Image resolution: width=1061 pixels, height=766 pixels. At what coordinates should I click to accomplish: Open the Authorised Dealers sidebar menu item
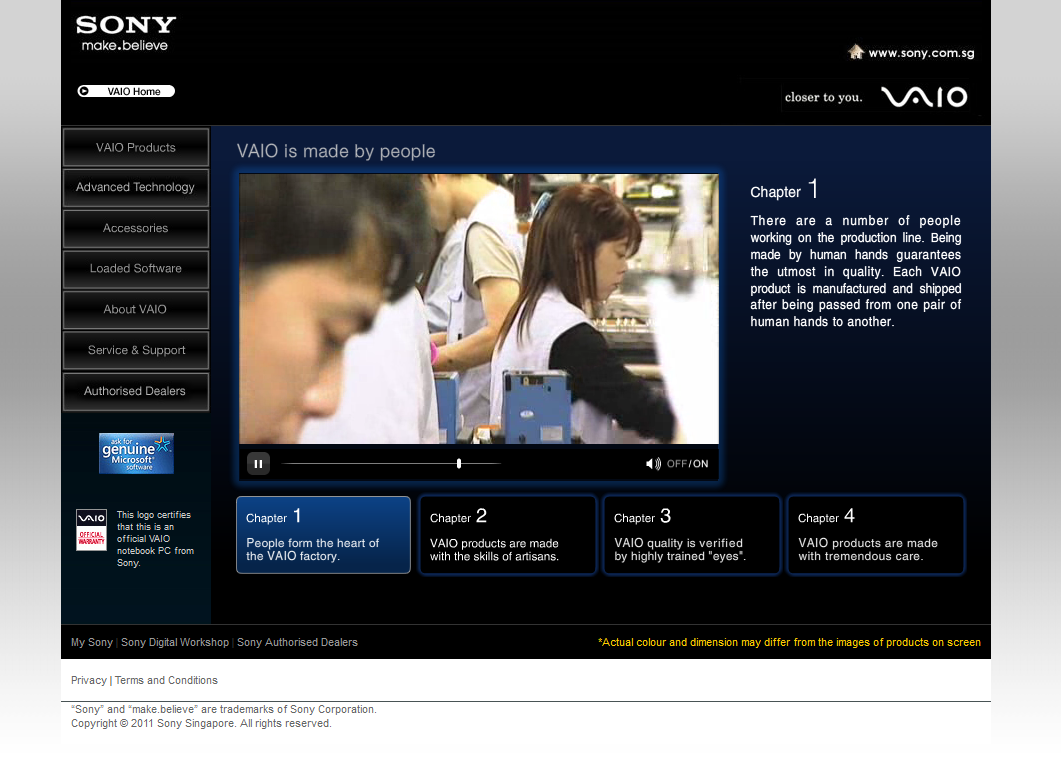pyautogui.click(x=135, y=391)
